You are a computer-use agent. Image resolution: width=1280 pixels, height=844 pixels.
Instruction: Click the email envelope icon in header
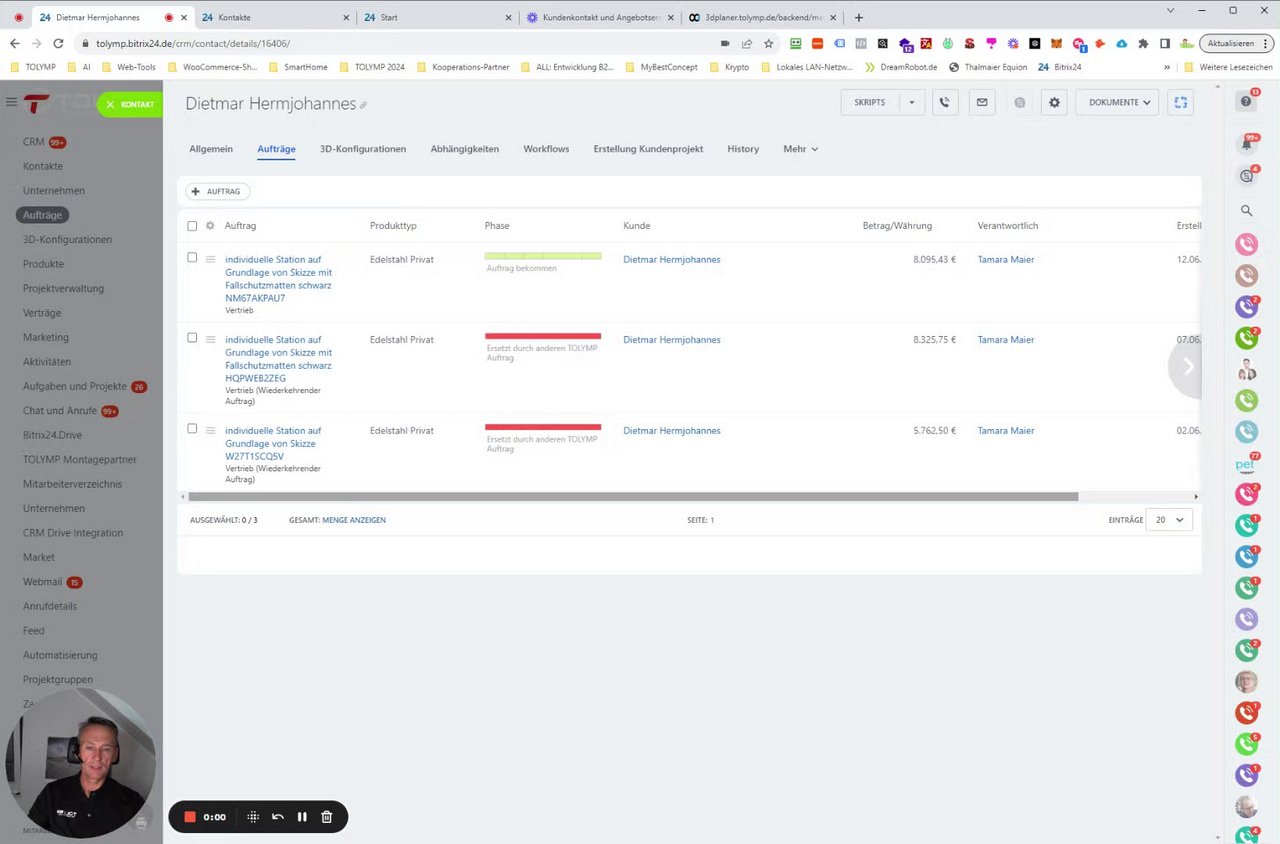[981, 102]
